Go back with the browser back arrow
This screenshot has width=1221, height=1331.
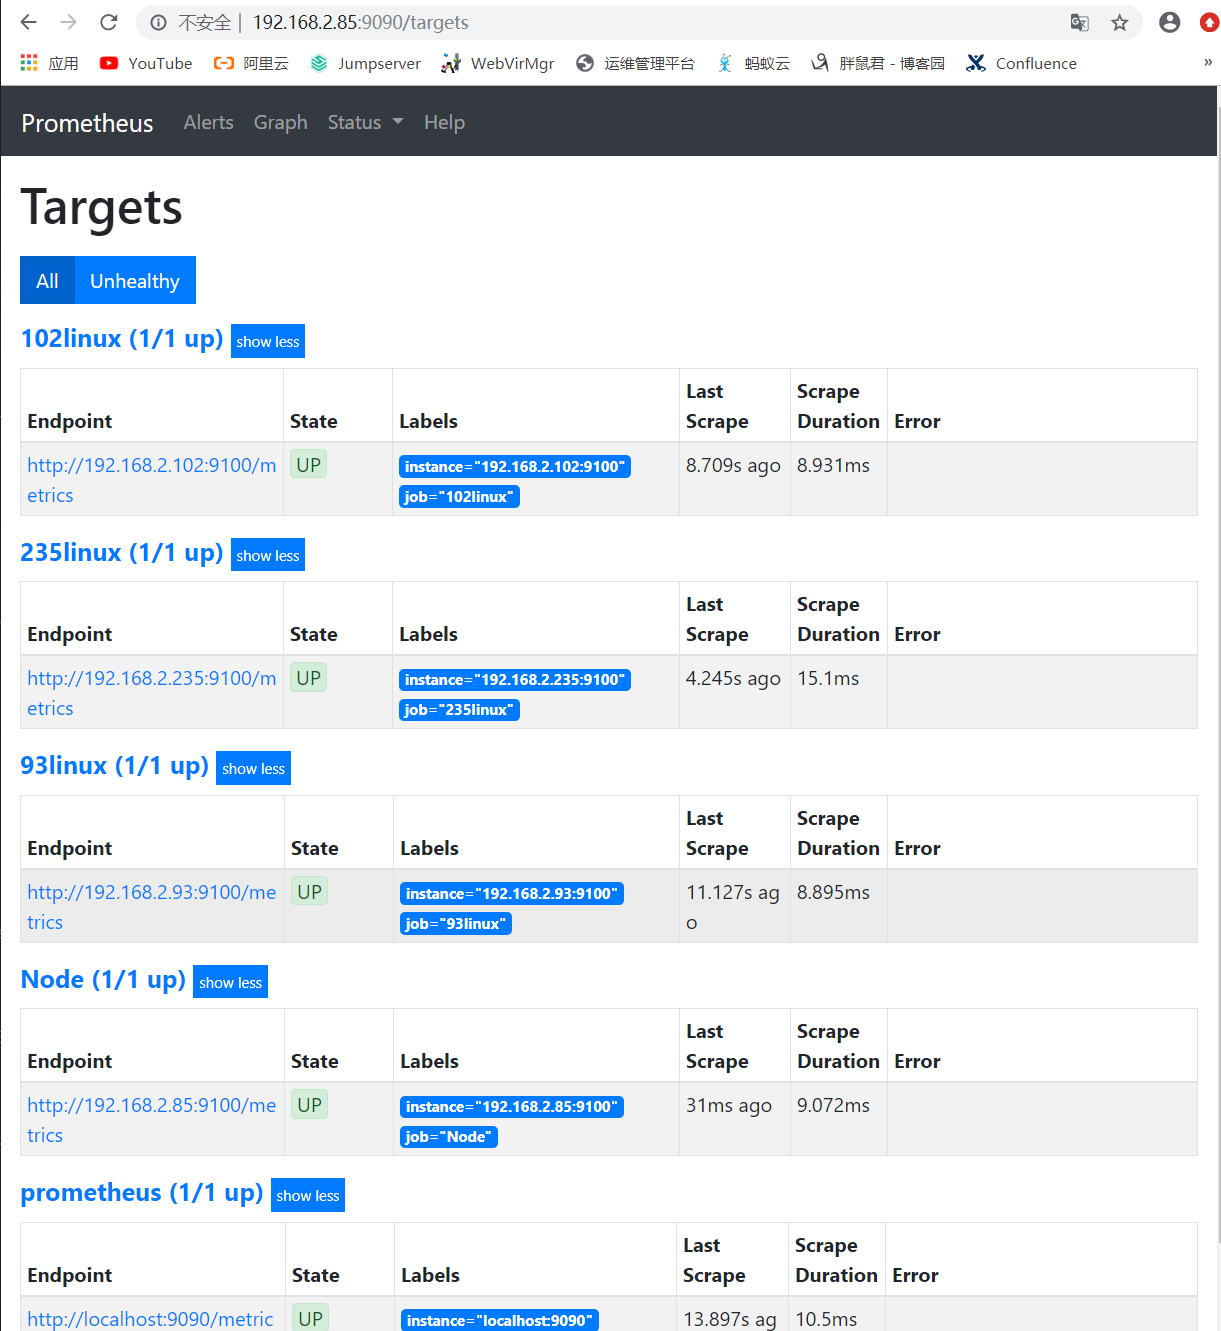tap(28, 22)
